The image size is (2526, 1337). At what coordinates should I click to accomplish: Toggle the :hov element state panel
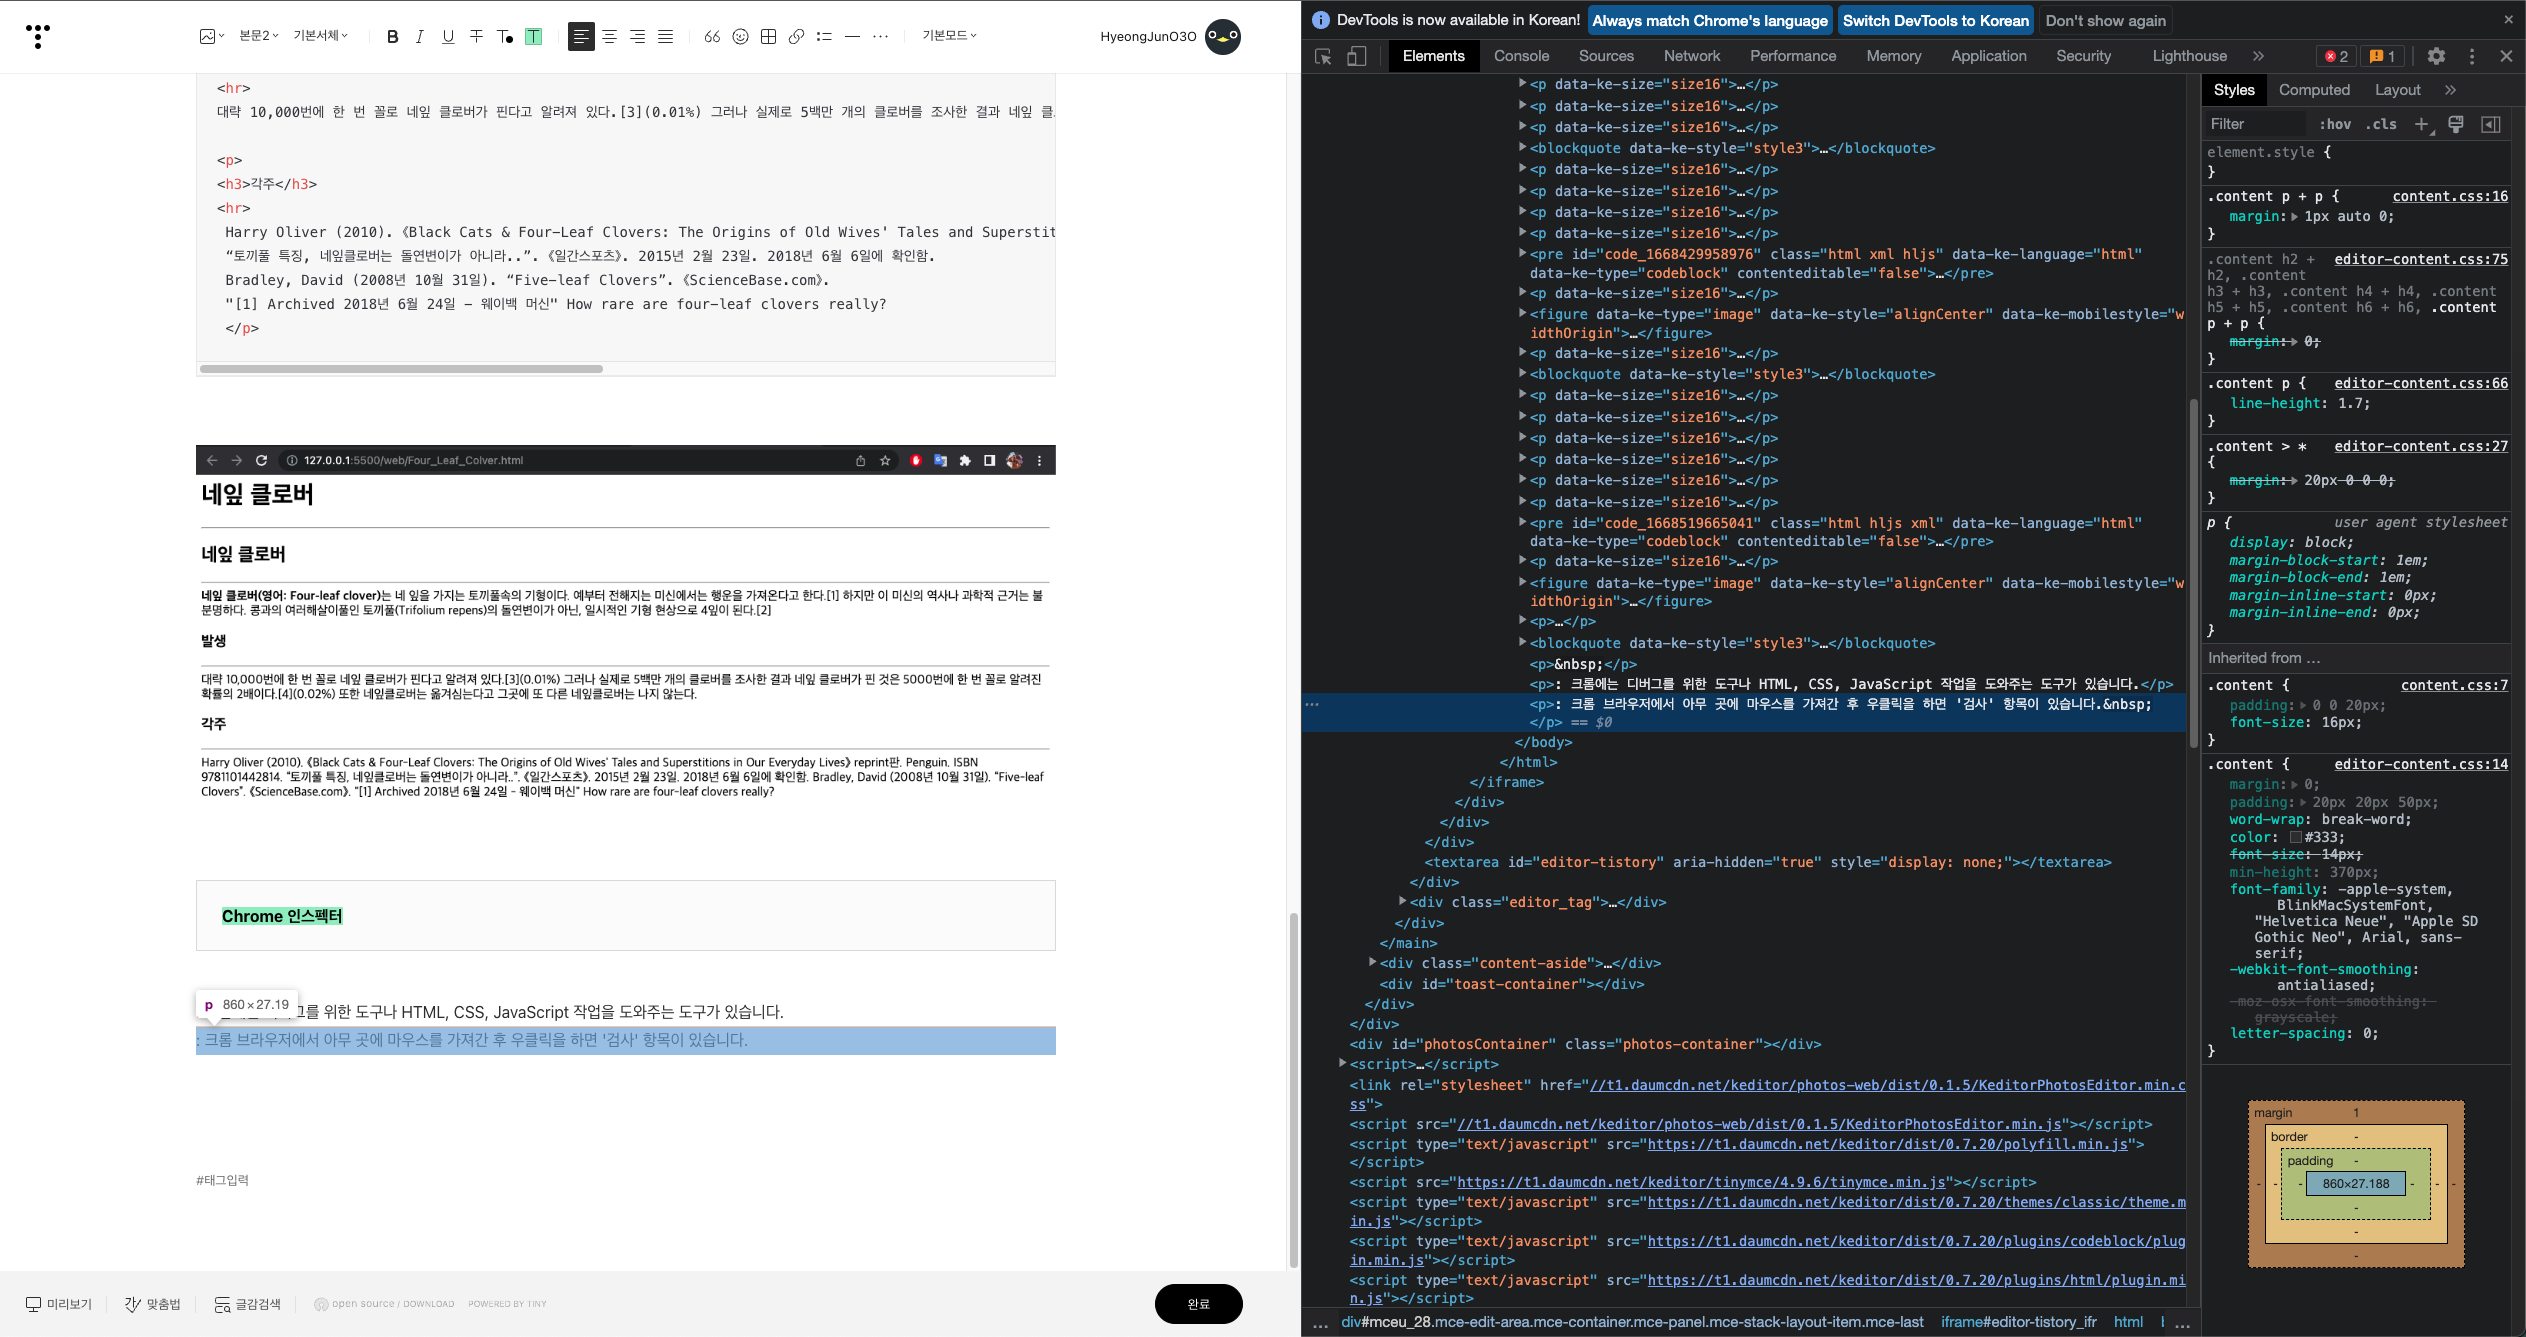tap(2334, 124)
